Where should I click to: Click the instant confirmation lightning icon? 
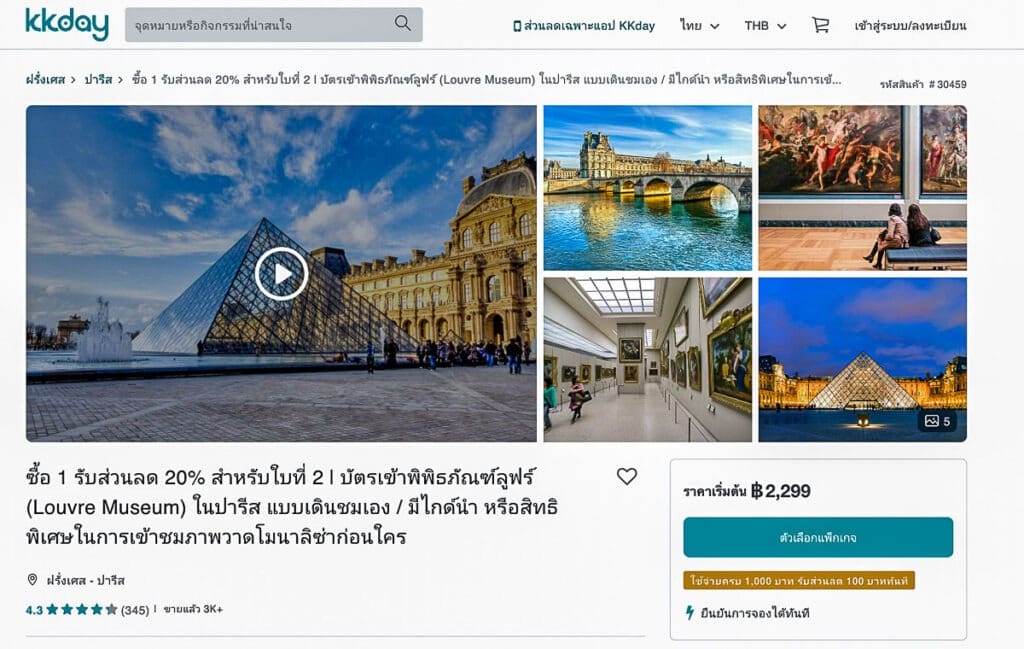tap(690, 612)
